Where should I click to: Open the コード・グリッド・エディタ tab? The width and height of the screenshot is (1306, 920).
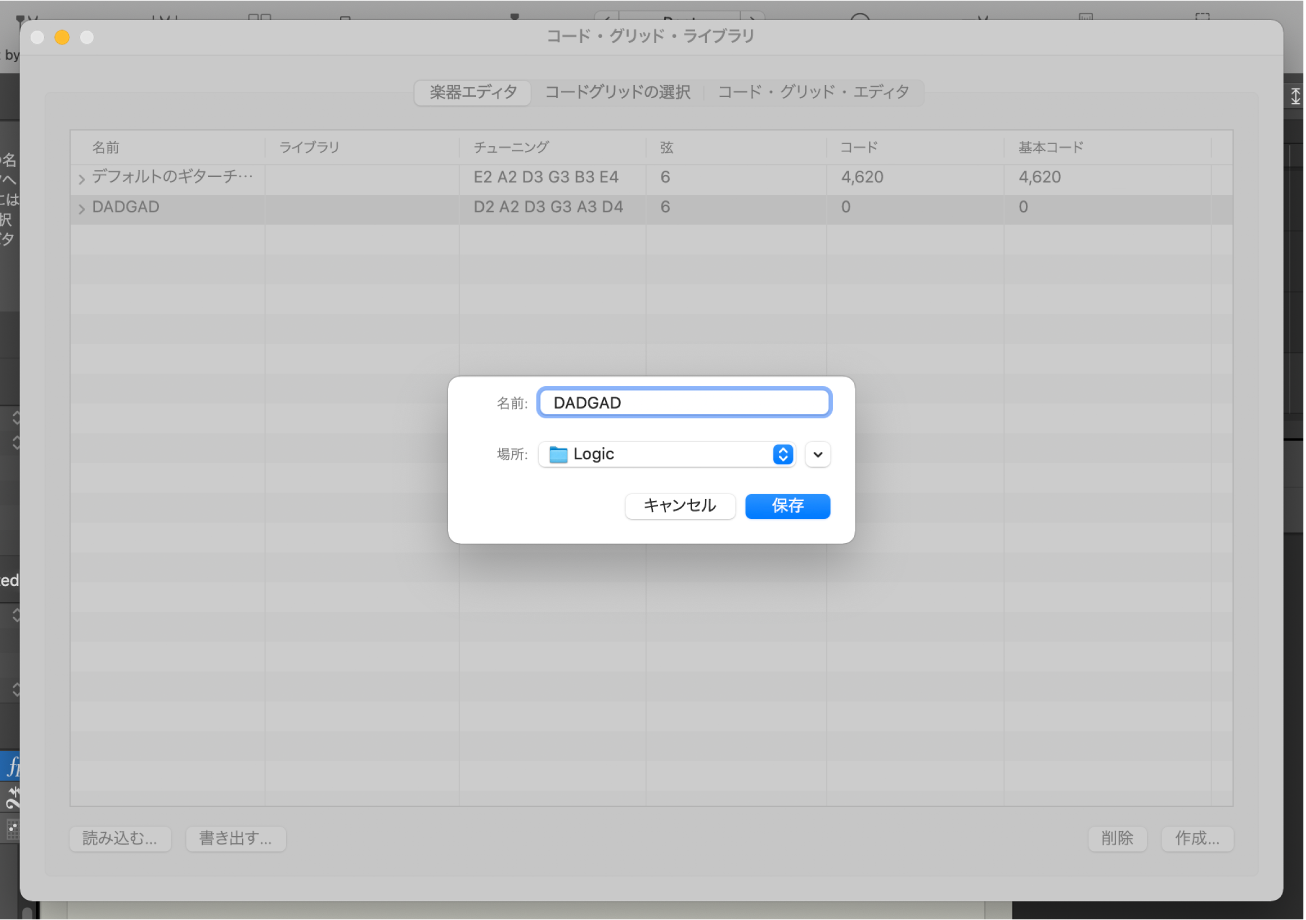(x=816, y=92)
